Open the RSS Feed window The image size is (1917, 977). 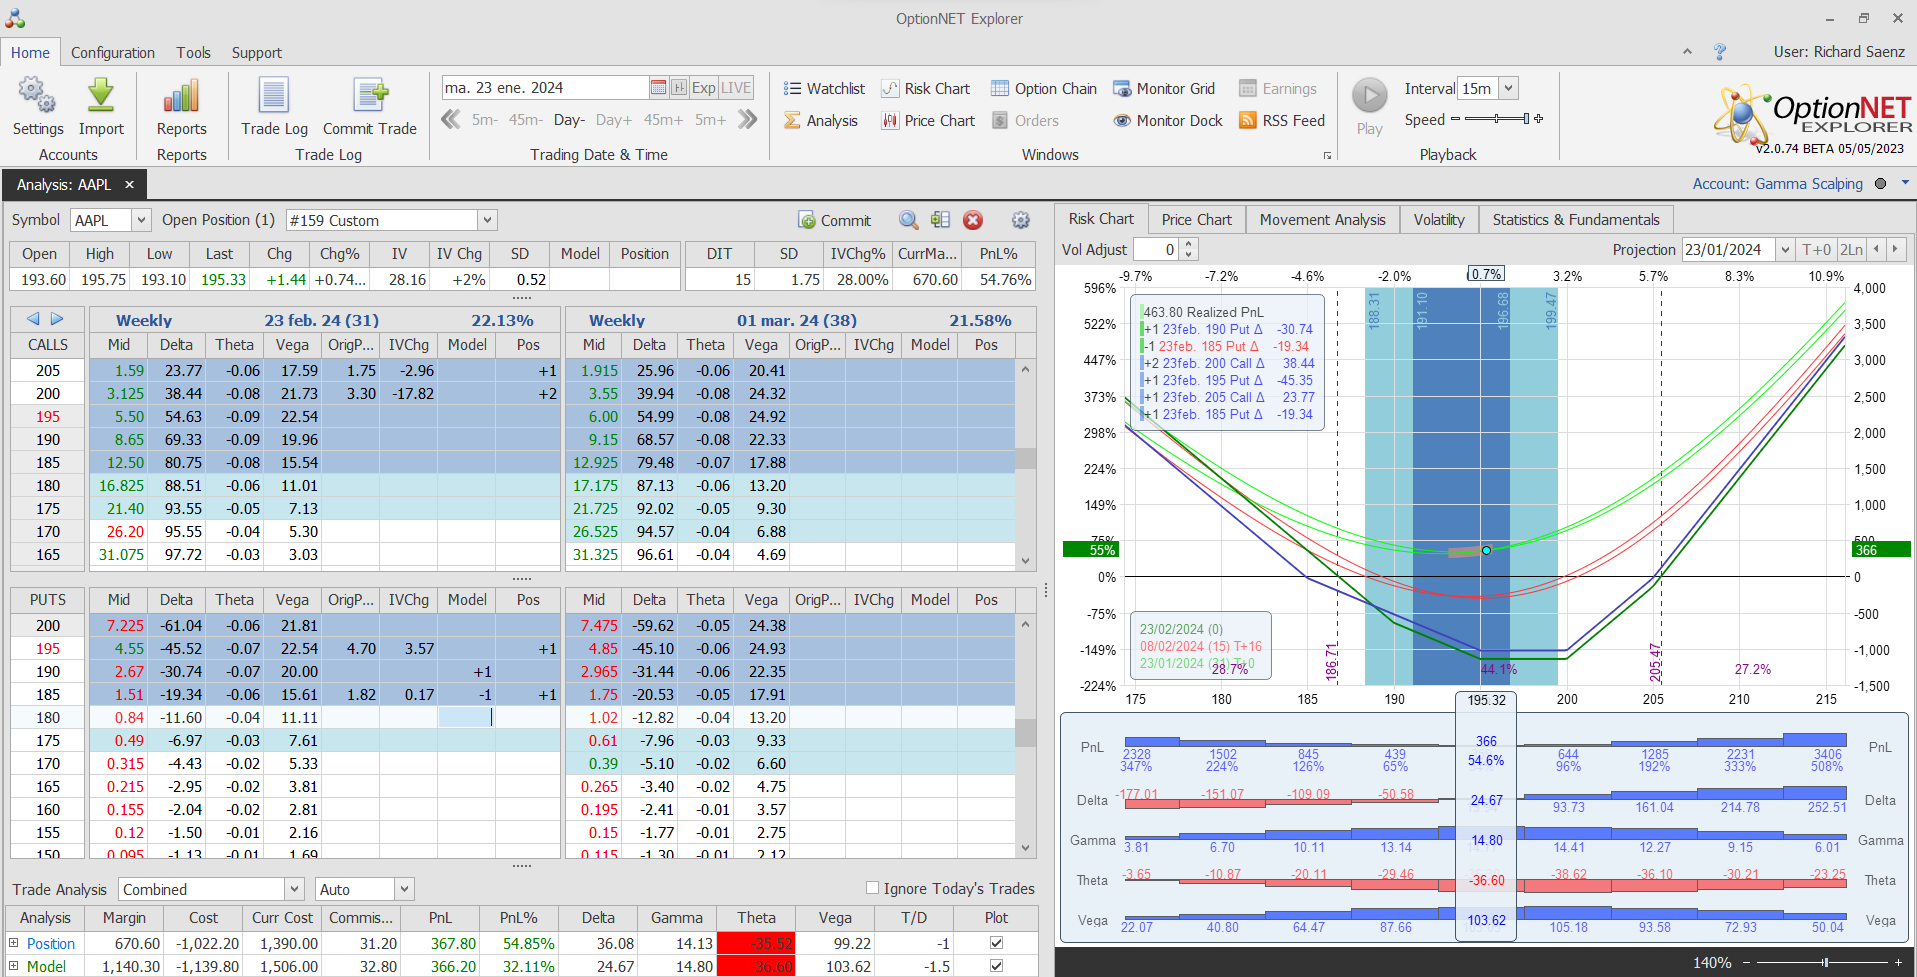(1282, 121)
